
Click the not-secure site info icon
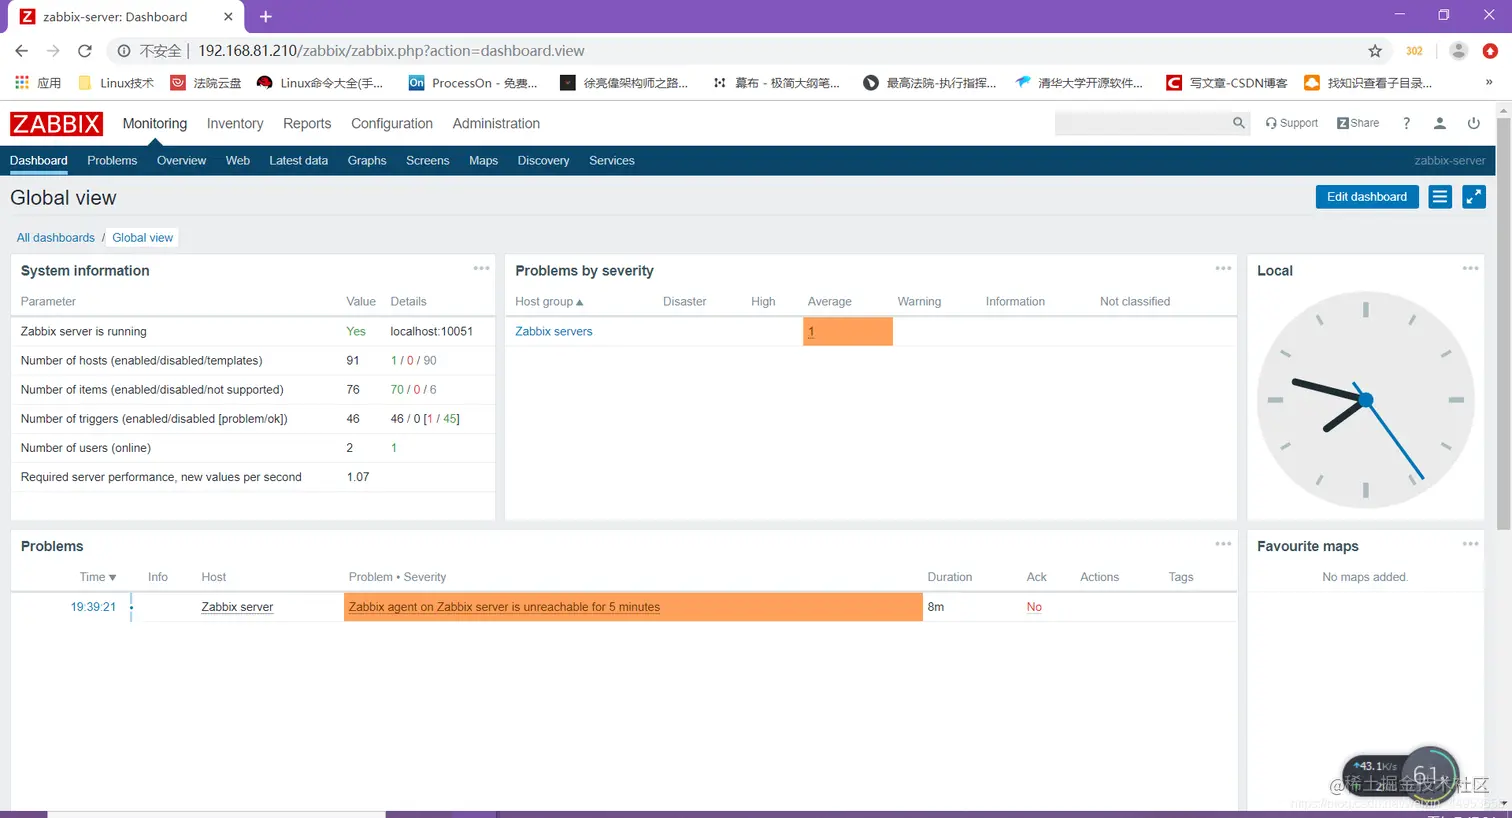coord(124,51)
